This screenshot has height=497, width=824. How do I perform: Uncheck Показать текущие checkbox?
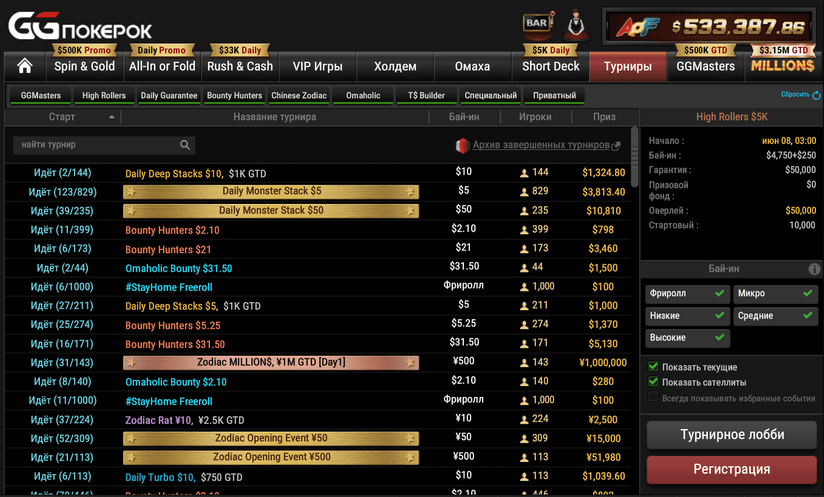coord(653,366)
